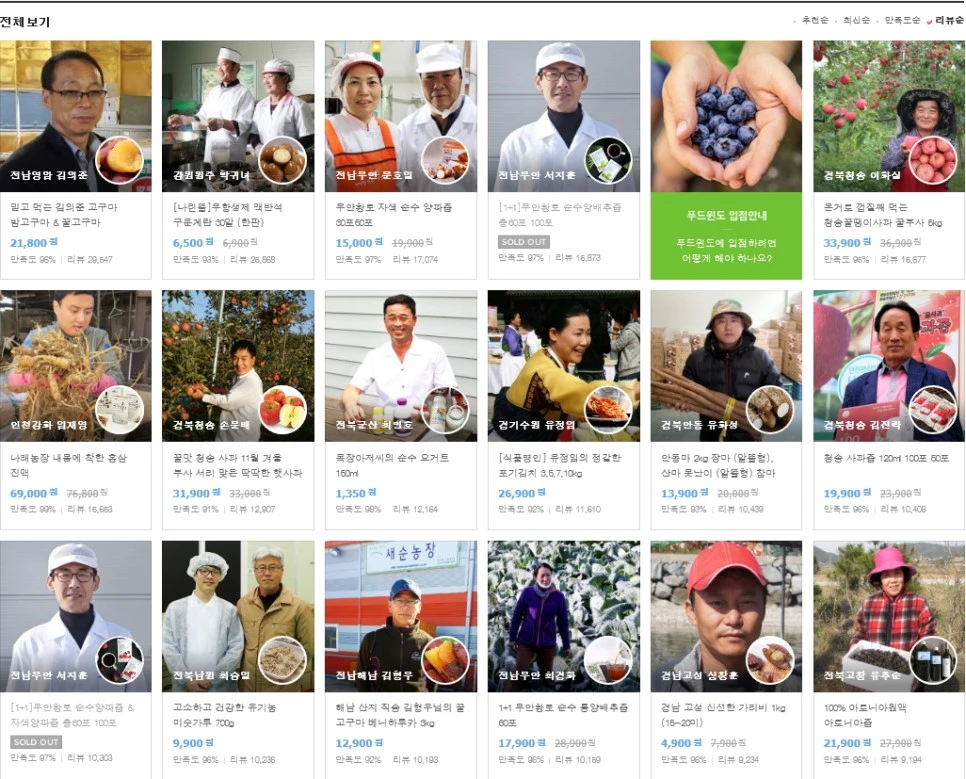
Task: Click the yogurt bottle circle icon on 군산 card
Action: [x=445, y=410]
